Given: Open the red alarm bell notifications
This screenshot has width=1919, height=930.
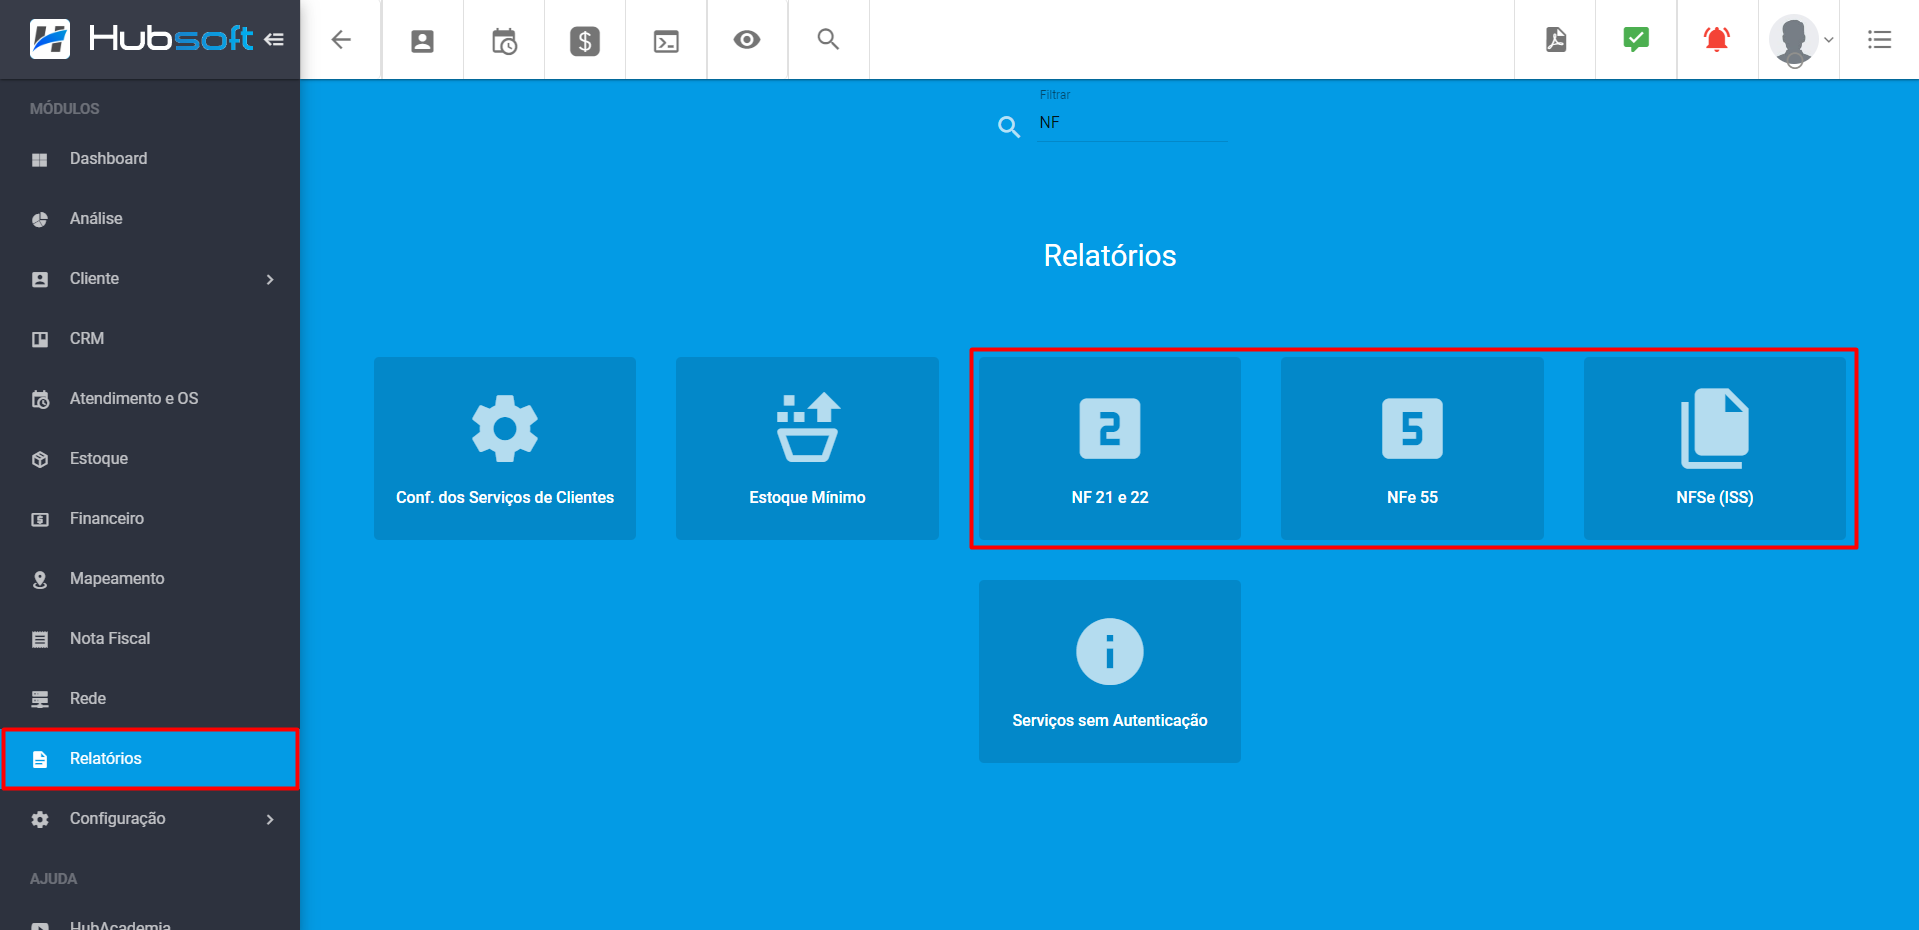Looking at the screenshot, I should click(x=1717, y=39).
